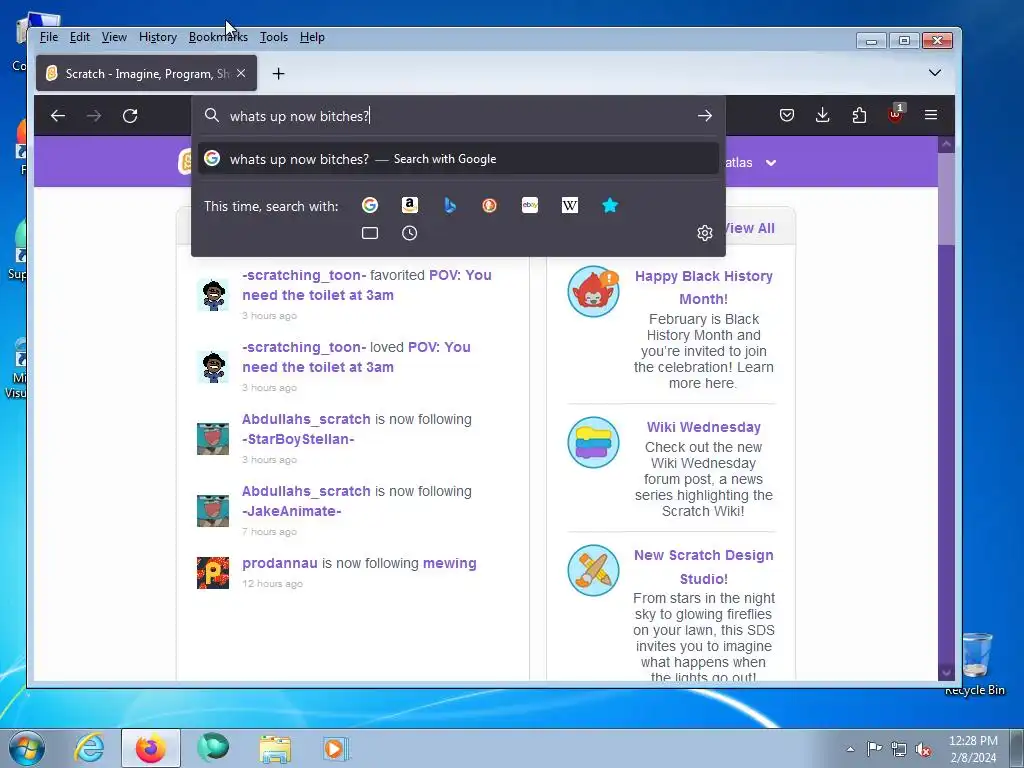Image resolution: width=1024 pixels, height=768 pixels.
Task: Search Bookmarks with the star icon
Action: point(610,205)
